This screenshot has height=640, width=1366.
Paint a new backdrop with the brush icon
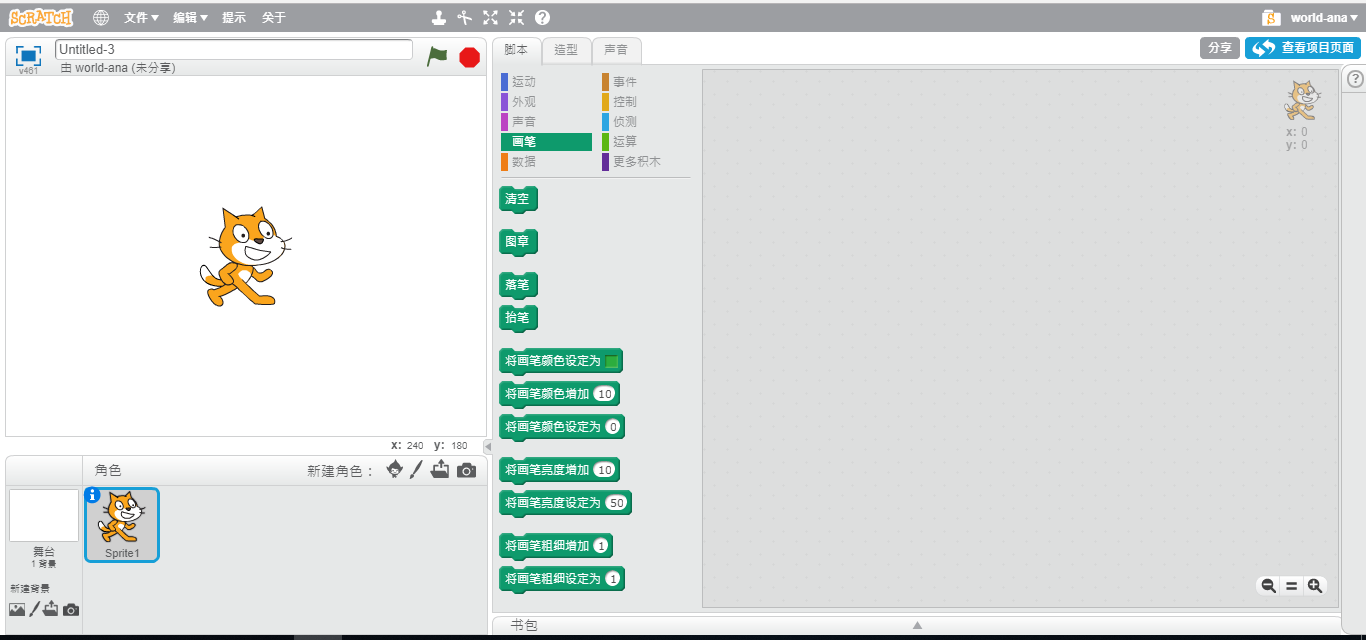(x=34, y=609)
